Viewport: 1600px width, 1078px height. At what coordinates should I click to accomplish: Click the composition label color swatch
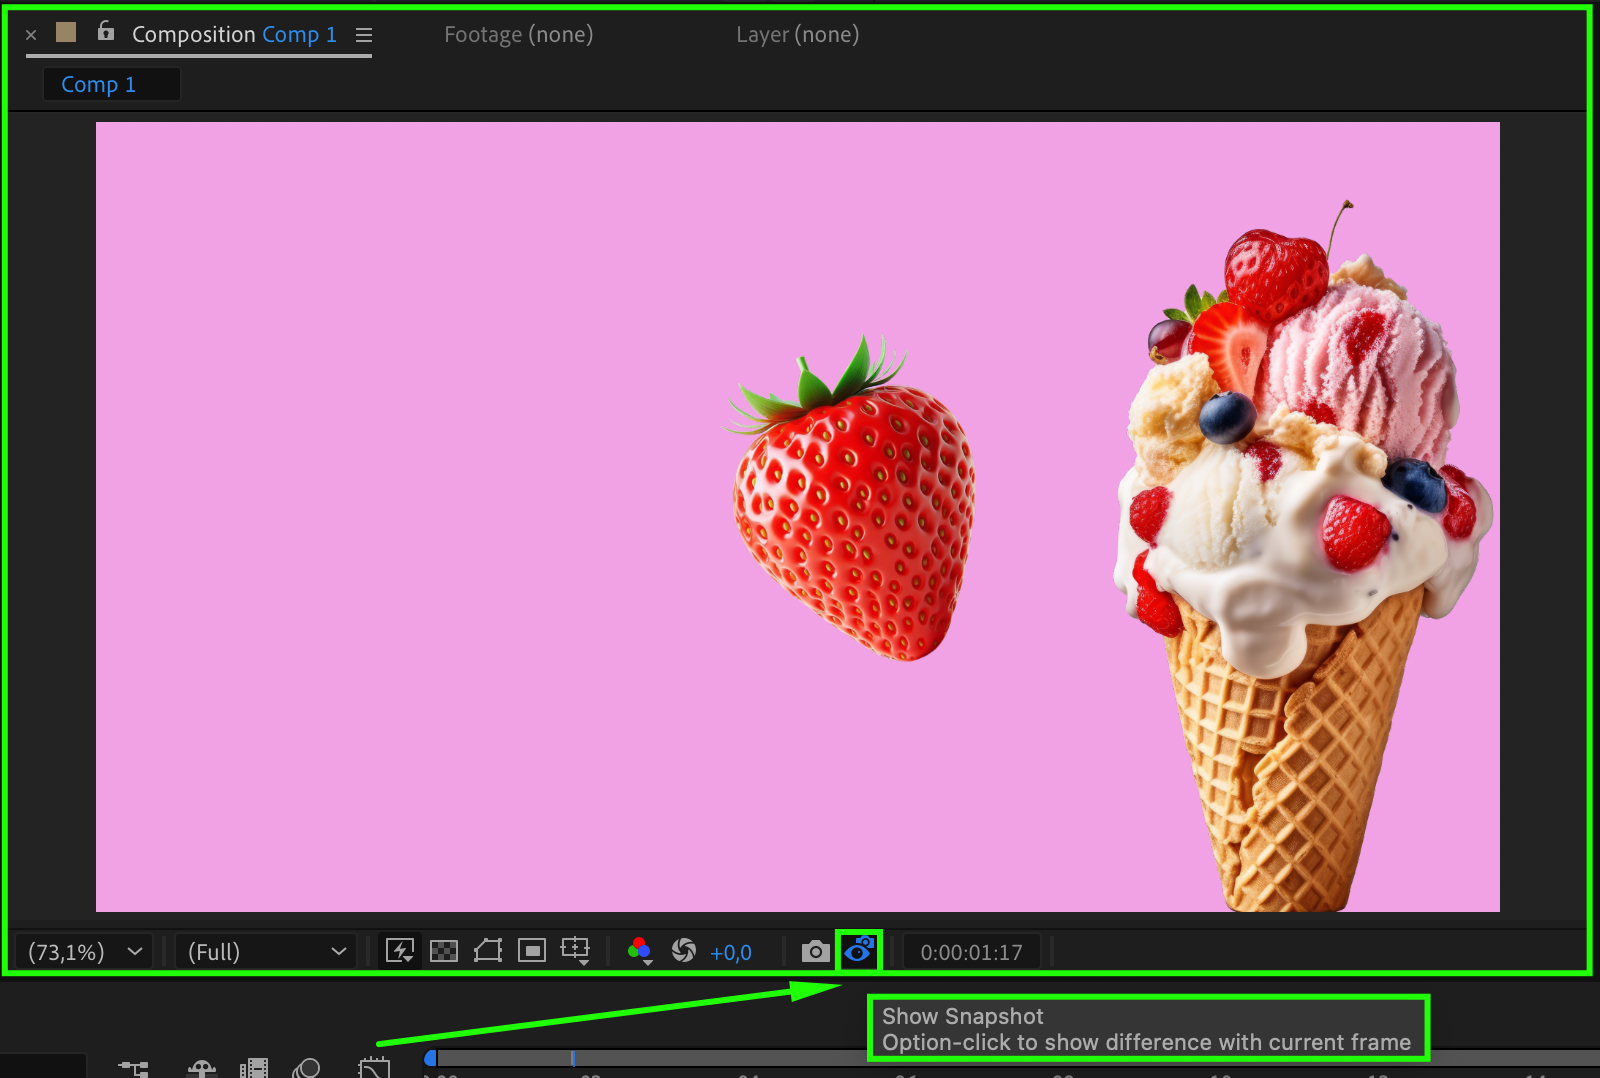pyautogui.click(x=66, y=33)
